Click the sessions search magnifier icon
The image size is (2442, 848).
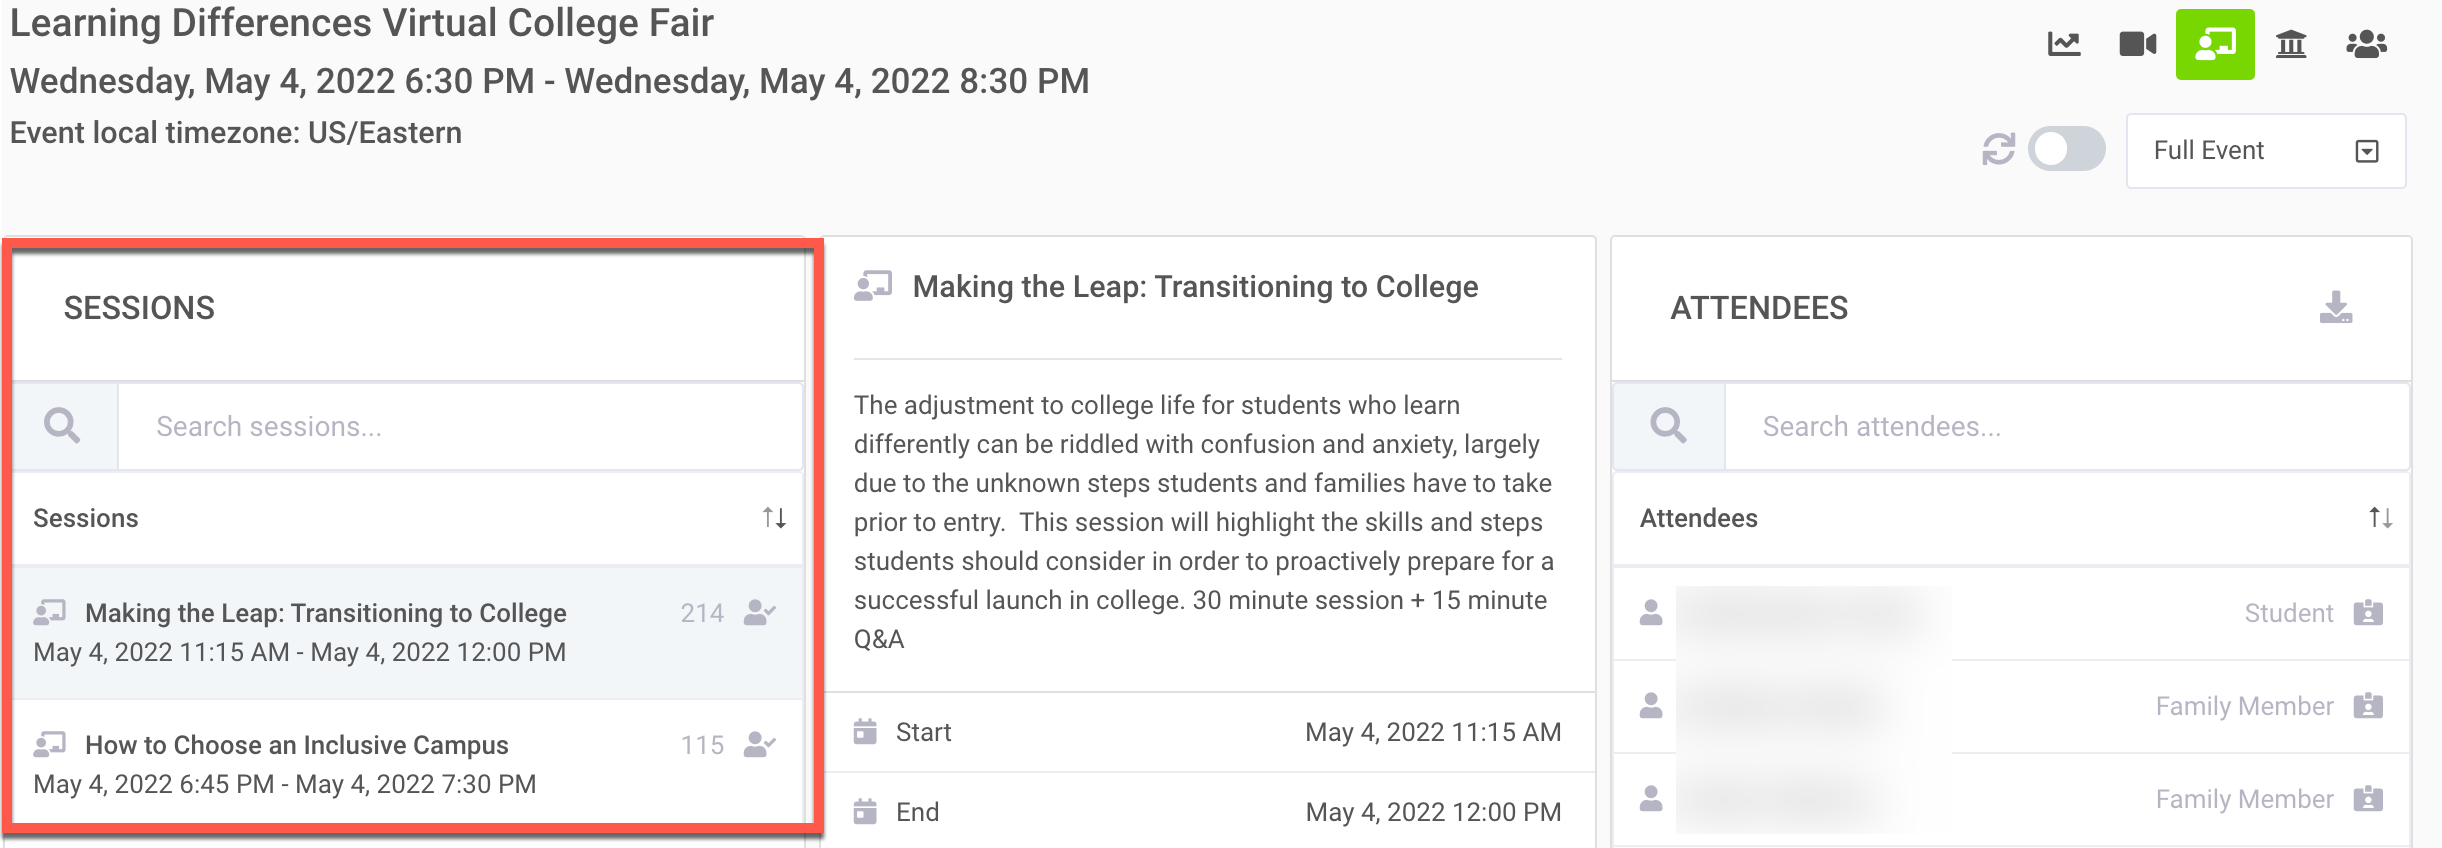pos(62,426)
